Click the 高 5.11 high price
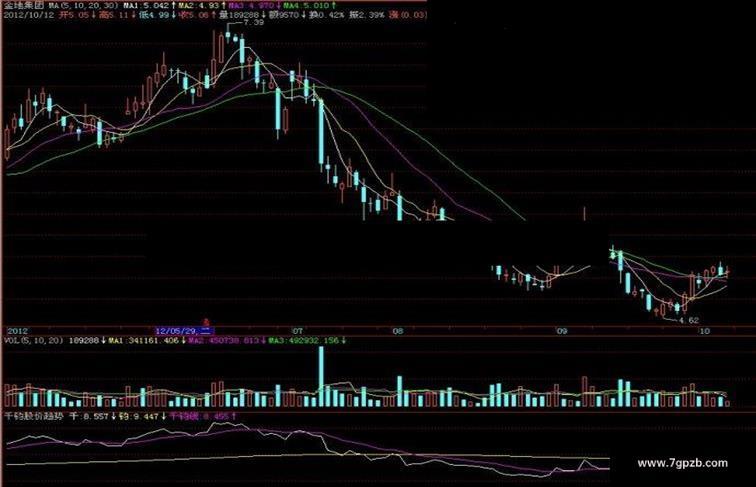Viewport: 756px width, 487px height. [116, 15]
